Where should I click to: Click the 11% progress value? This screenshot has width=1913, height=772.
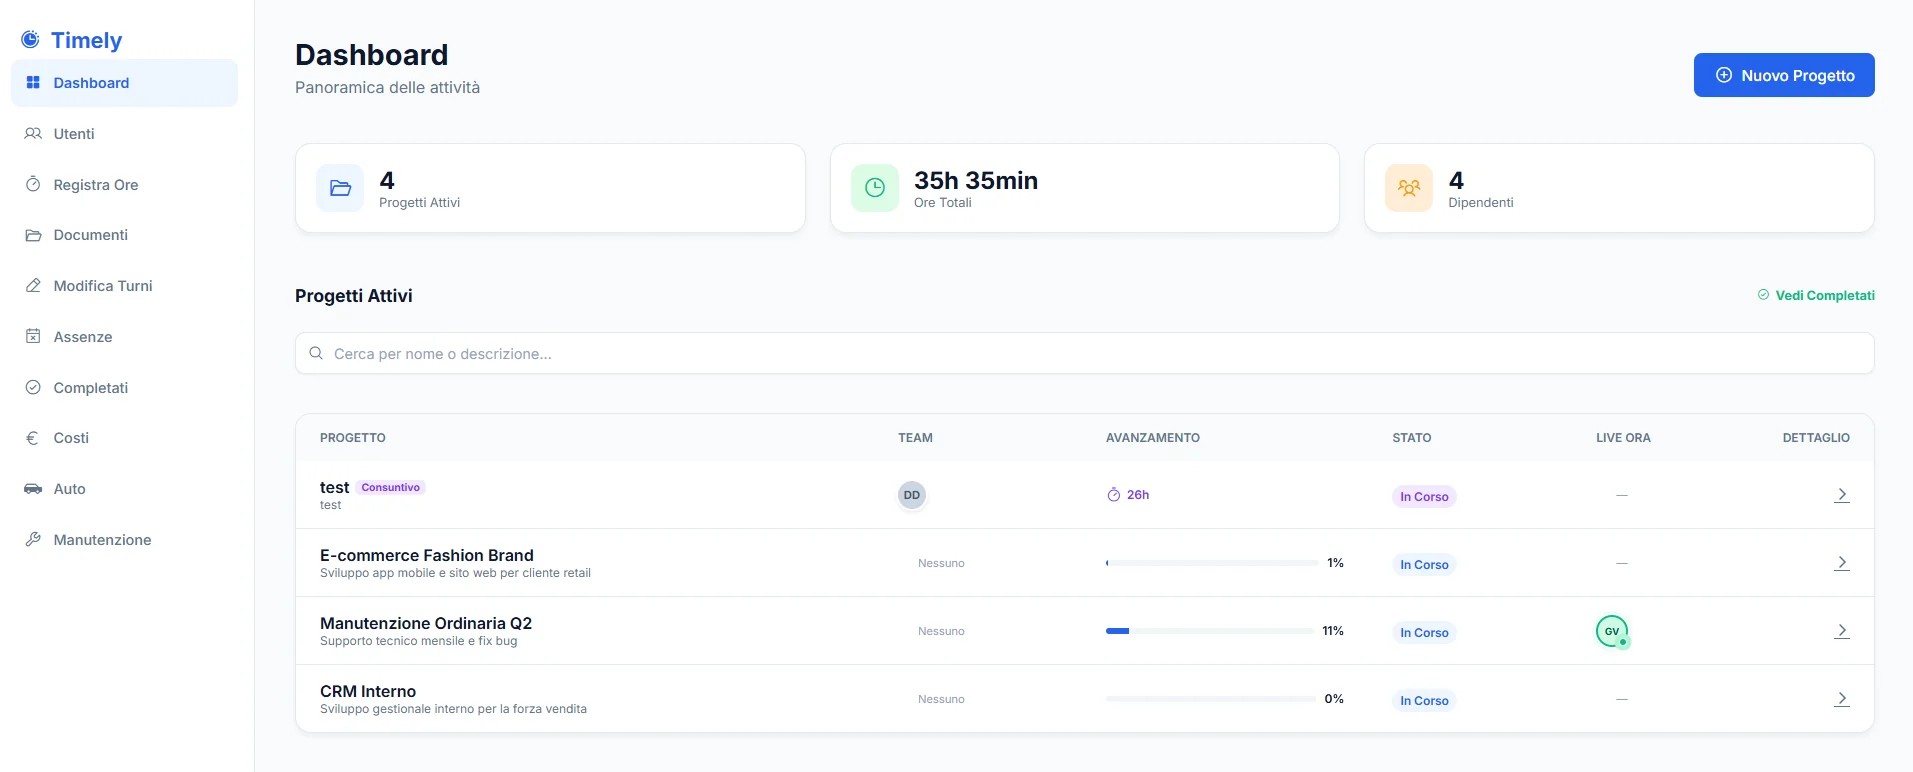pos(1333,631)
